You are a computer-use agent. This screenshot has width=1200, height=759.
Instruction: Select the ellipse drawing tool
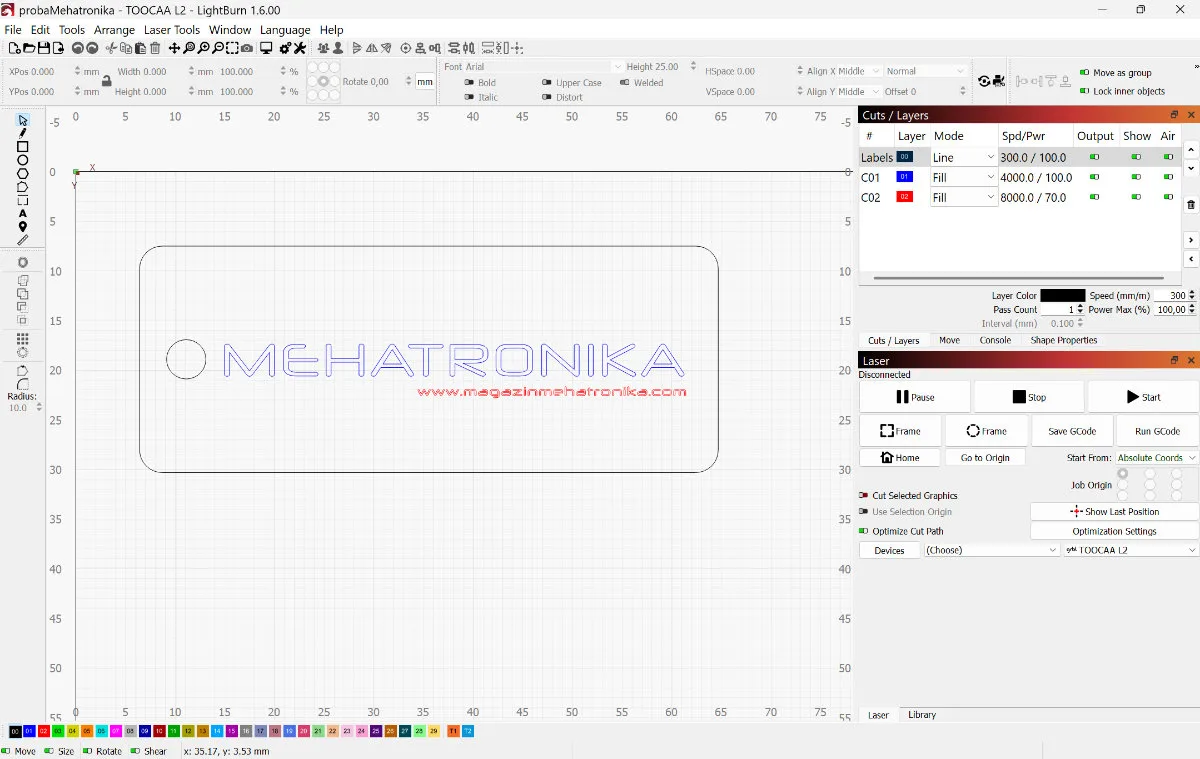pos(23,160)
